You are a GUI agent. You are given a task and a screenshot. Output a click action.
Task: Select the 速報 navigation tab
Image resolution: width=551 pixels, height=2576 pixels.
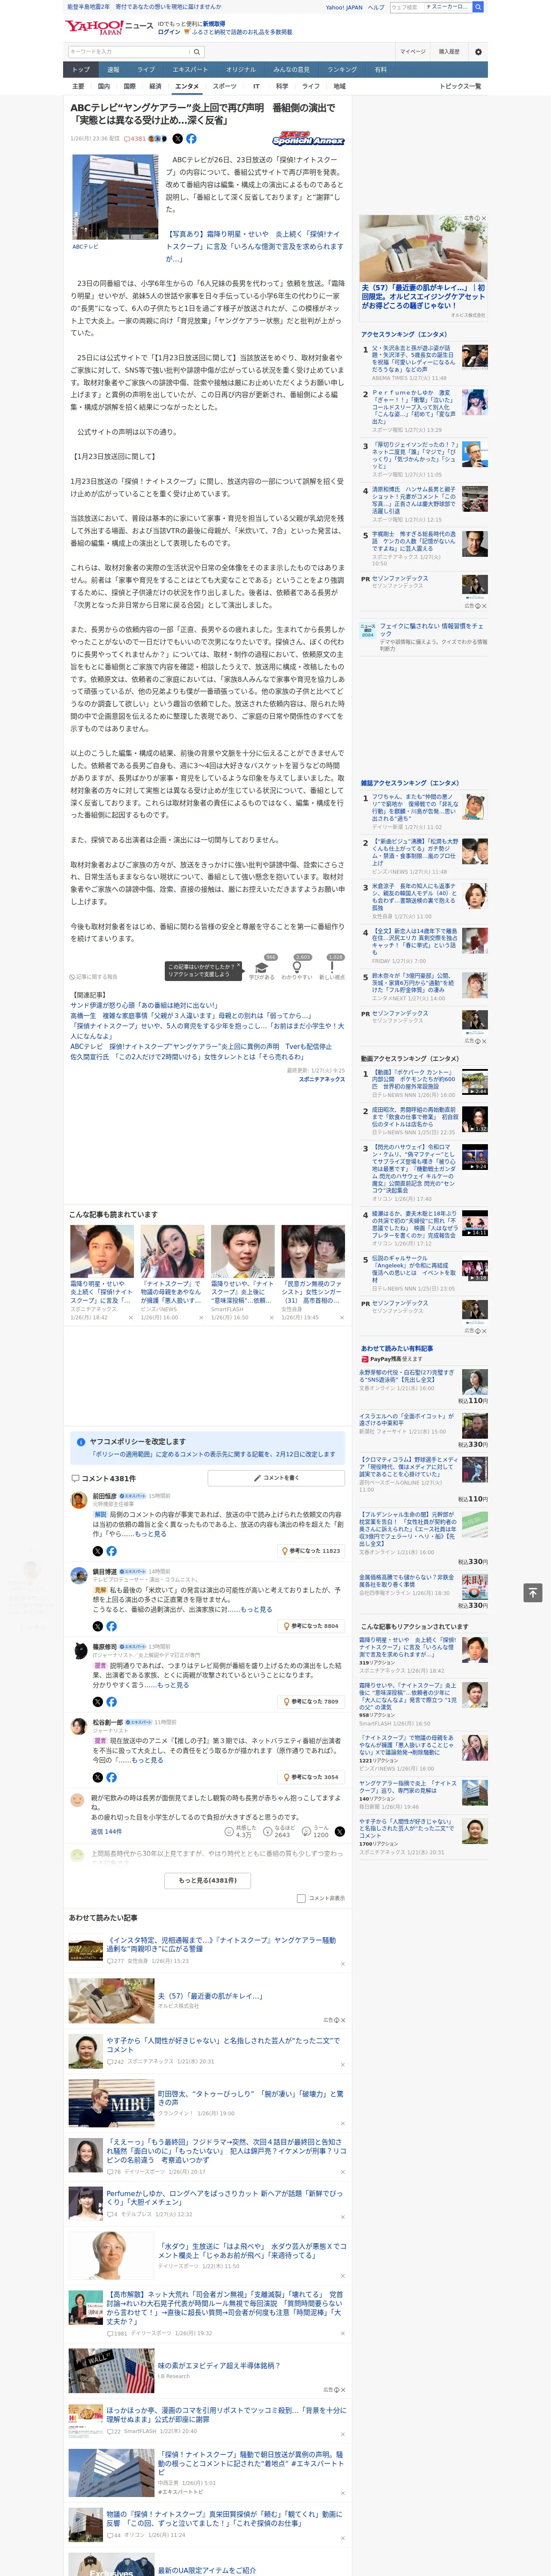tap(113, 70)
